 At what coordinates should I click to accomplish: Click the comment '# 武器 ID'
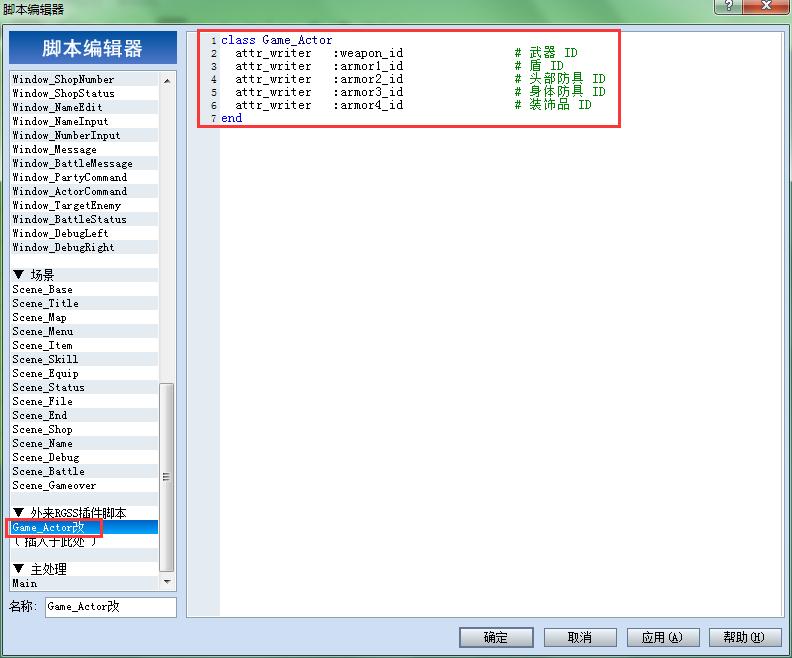(546, 53)
